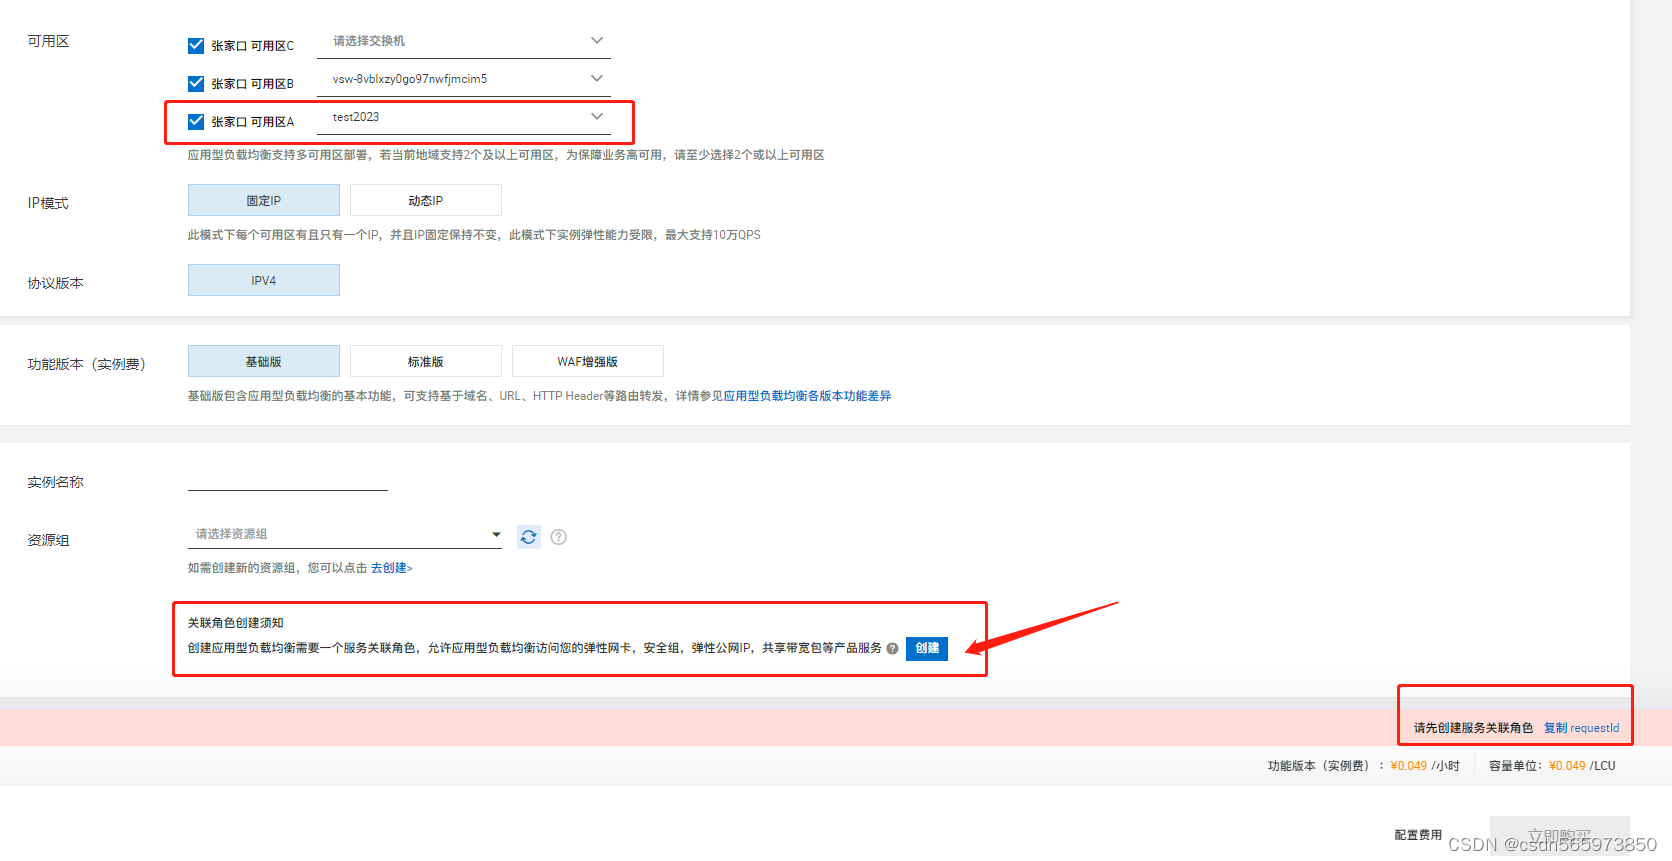This screenshot has height=861, width=1672.
Task: Click the 立即购买 button
Action: tap(1559, 836)
